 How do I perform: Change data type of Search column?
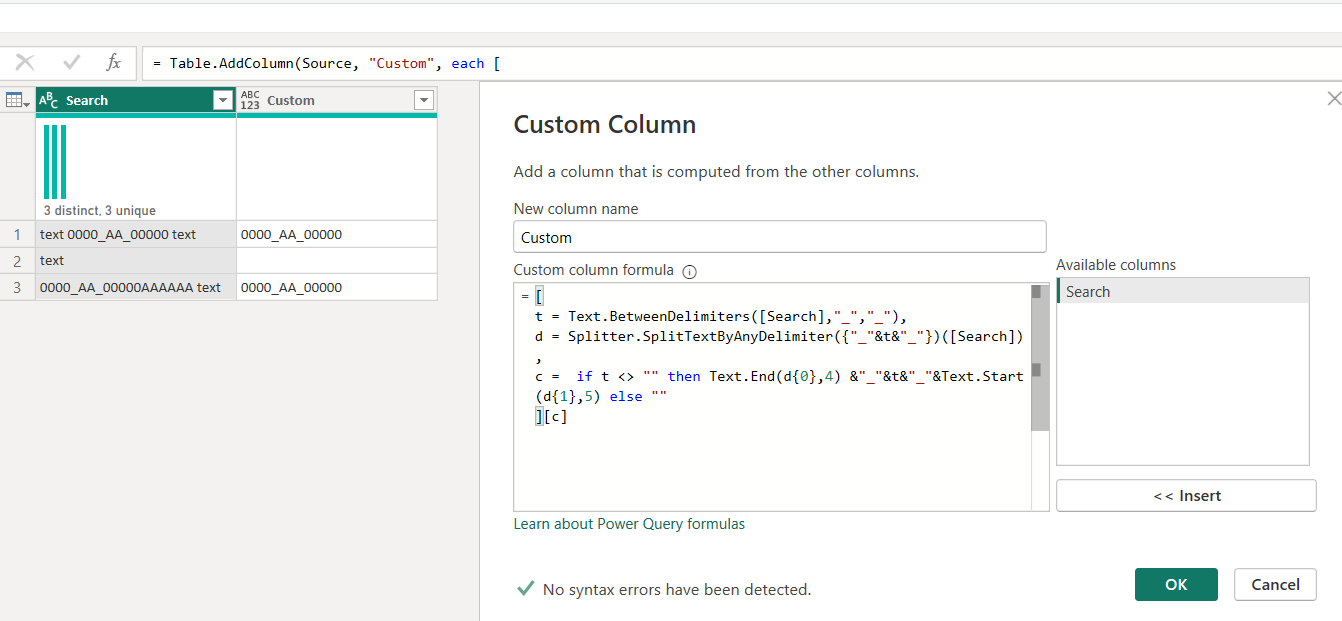coord(48,100)
